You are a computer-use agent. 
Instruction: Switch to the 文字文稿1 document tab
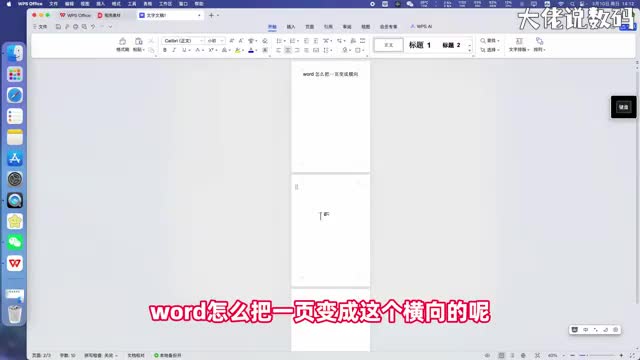[x=170, y=15]
